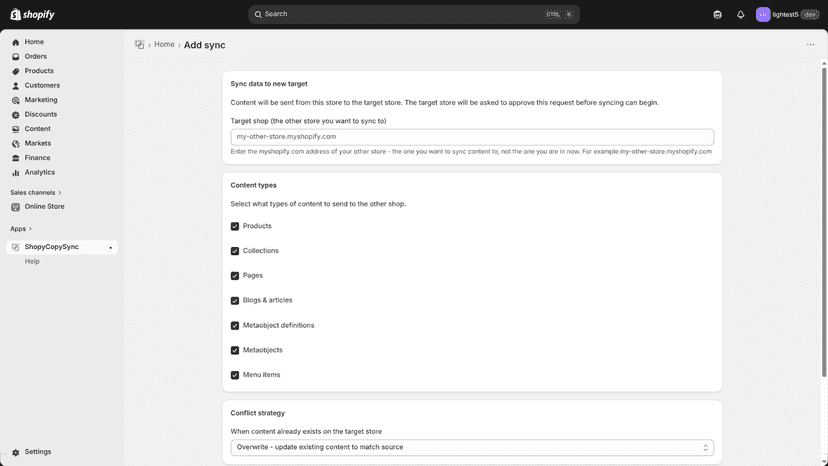Viewport: 828px width, 466px height.
Task: Click the search magnifier icon
Action: point(258,14)
